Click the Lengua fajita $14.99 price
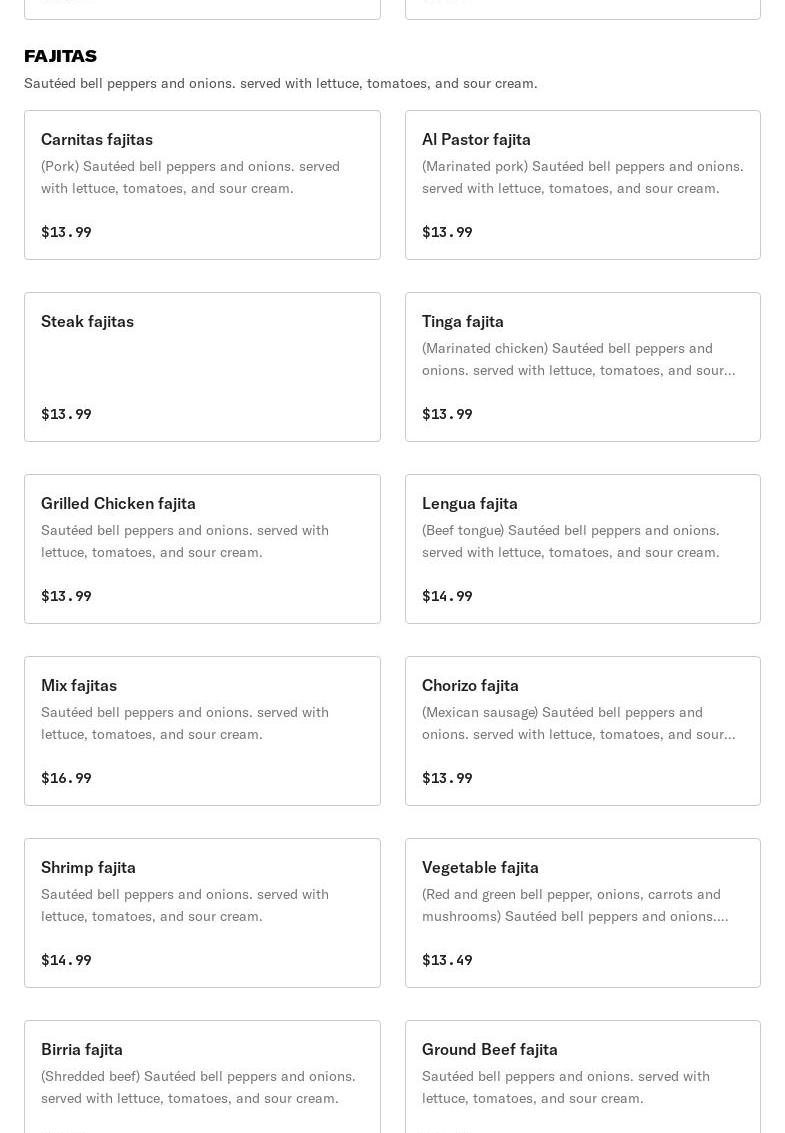 (x=447, y=596)
